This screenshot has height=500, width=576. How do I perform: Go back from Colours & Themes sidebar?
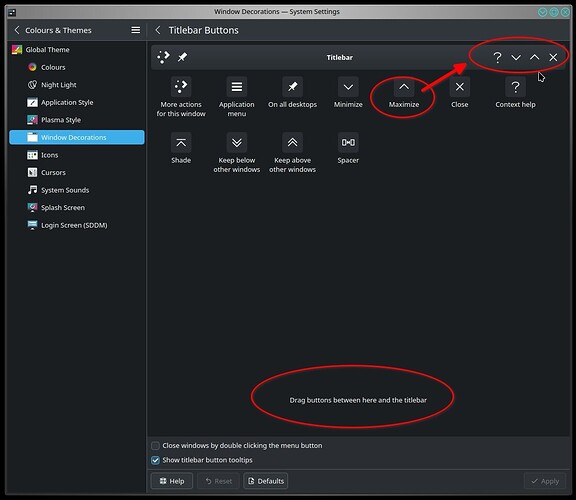[x=17, y=30]
